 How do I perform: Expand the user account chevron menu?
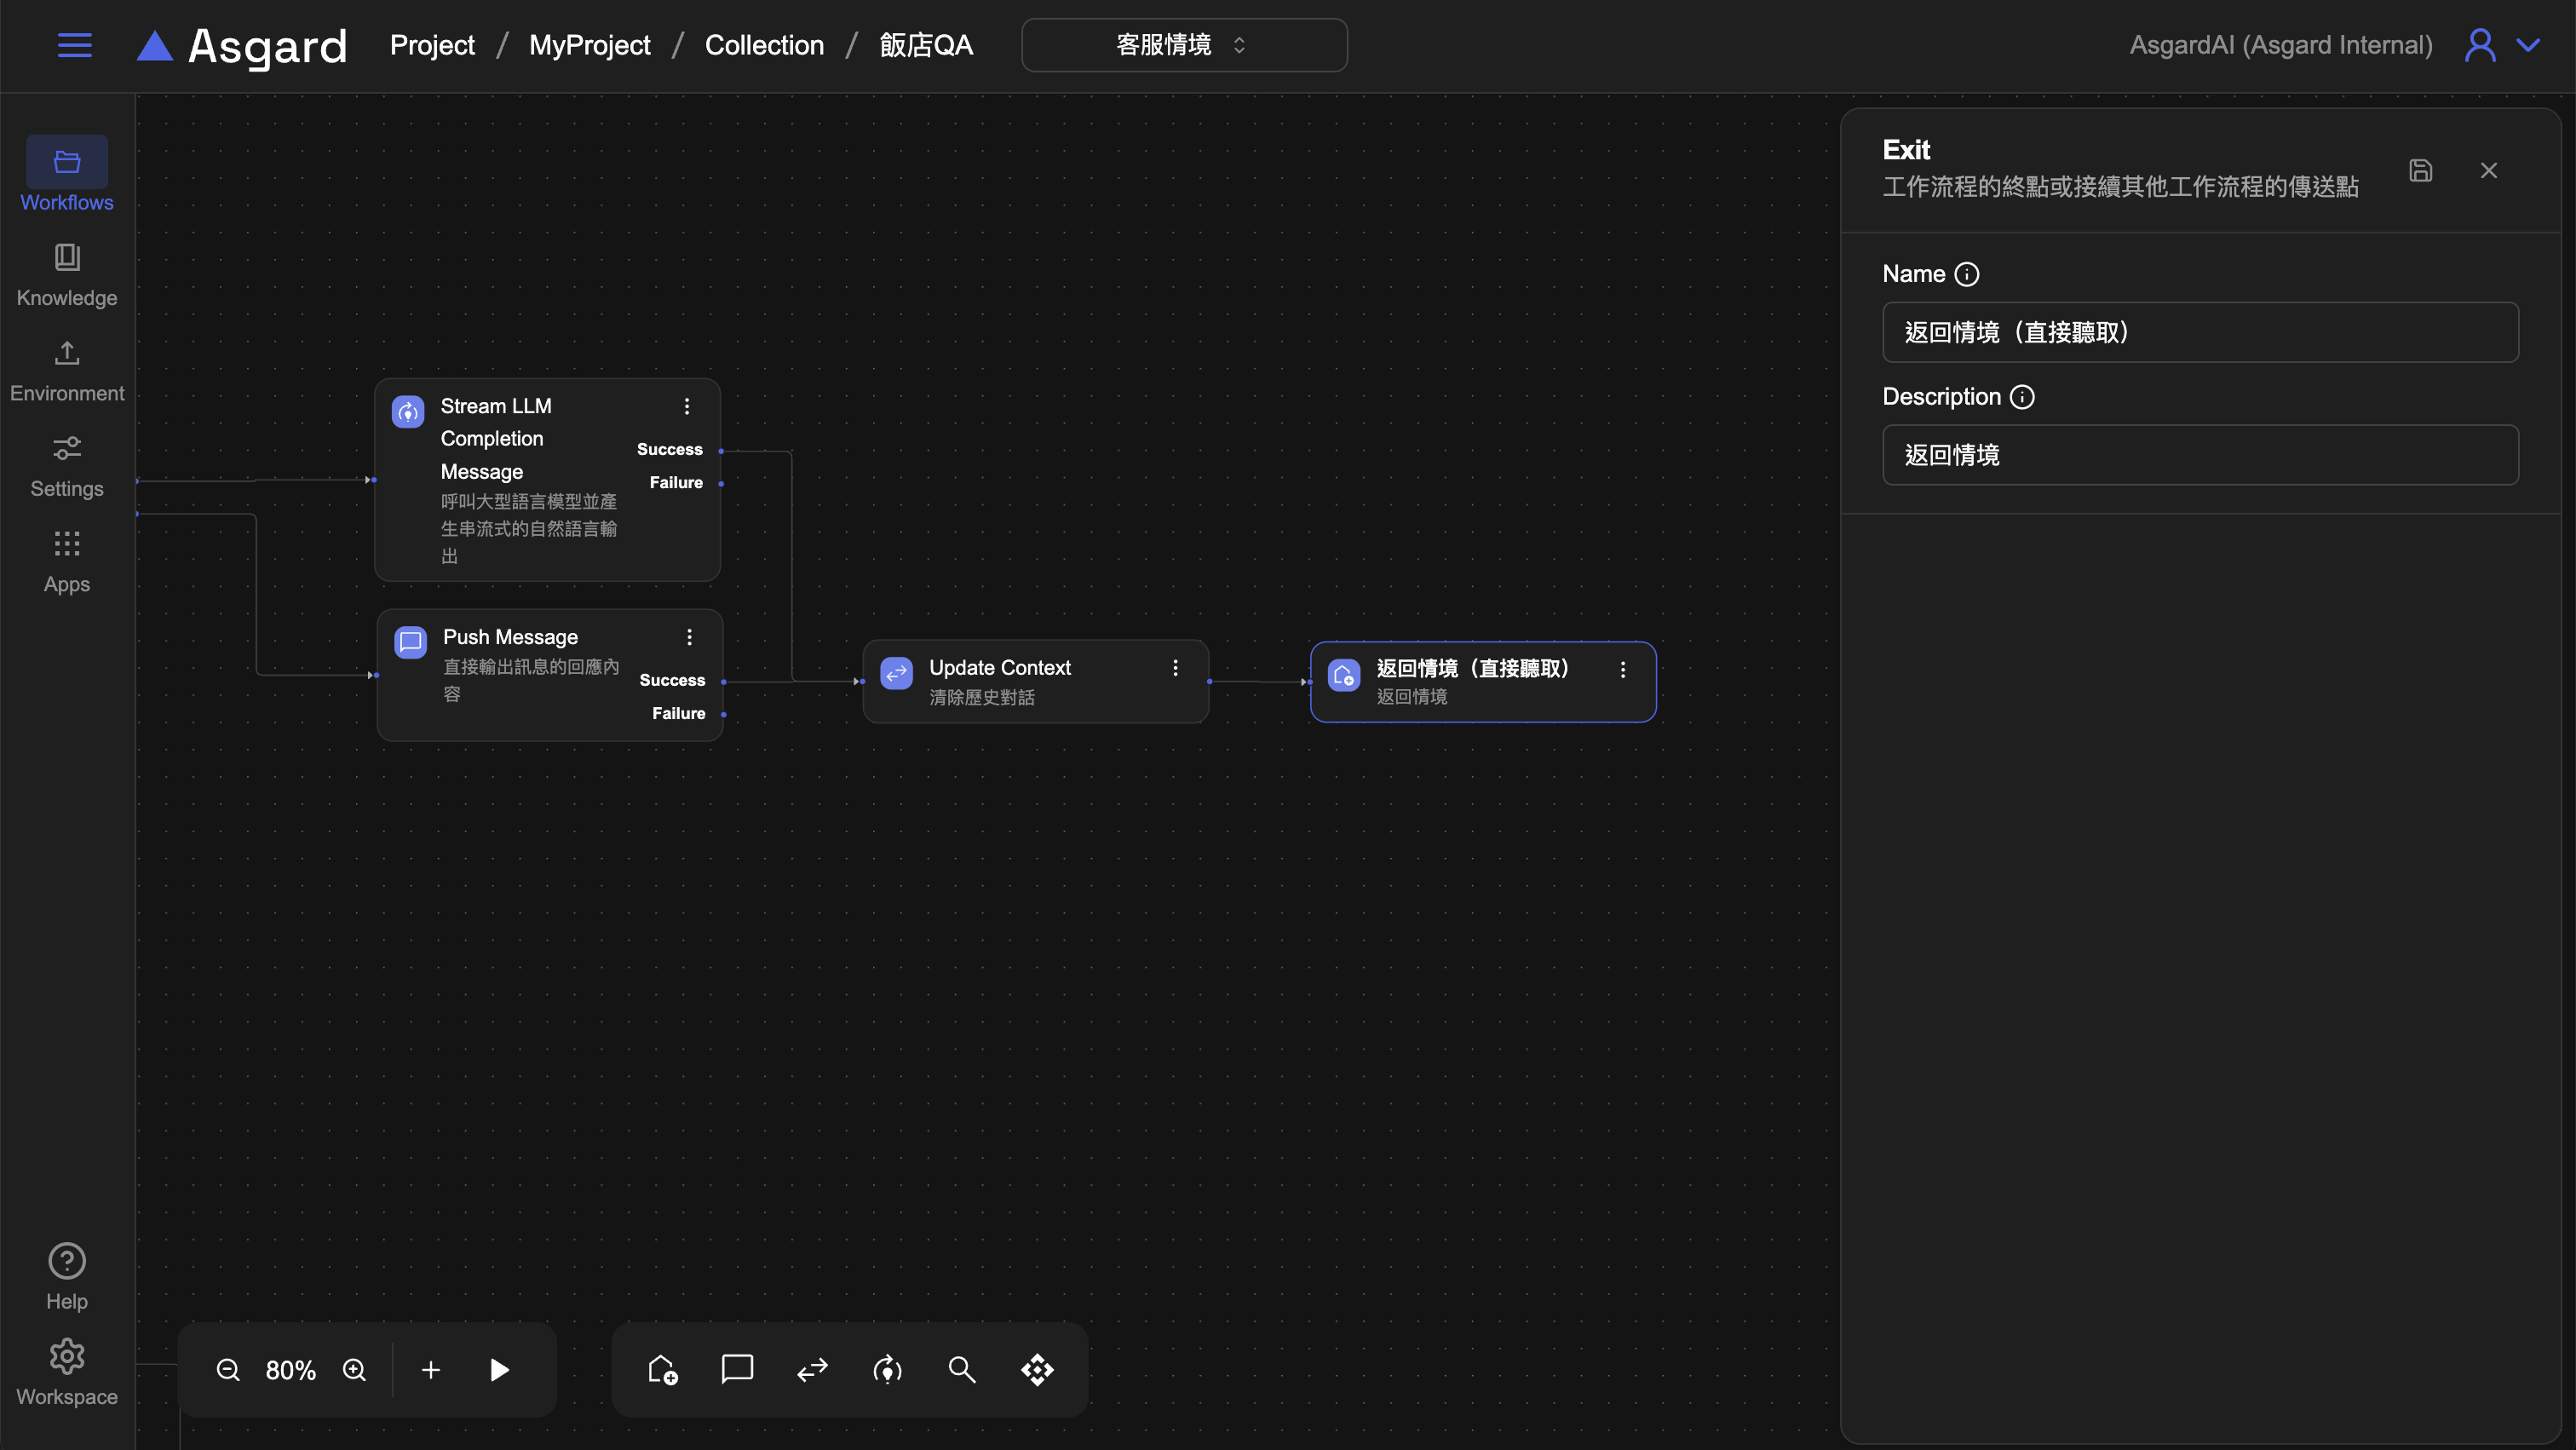tap(2529, 45)
